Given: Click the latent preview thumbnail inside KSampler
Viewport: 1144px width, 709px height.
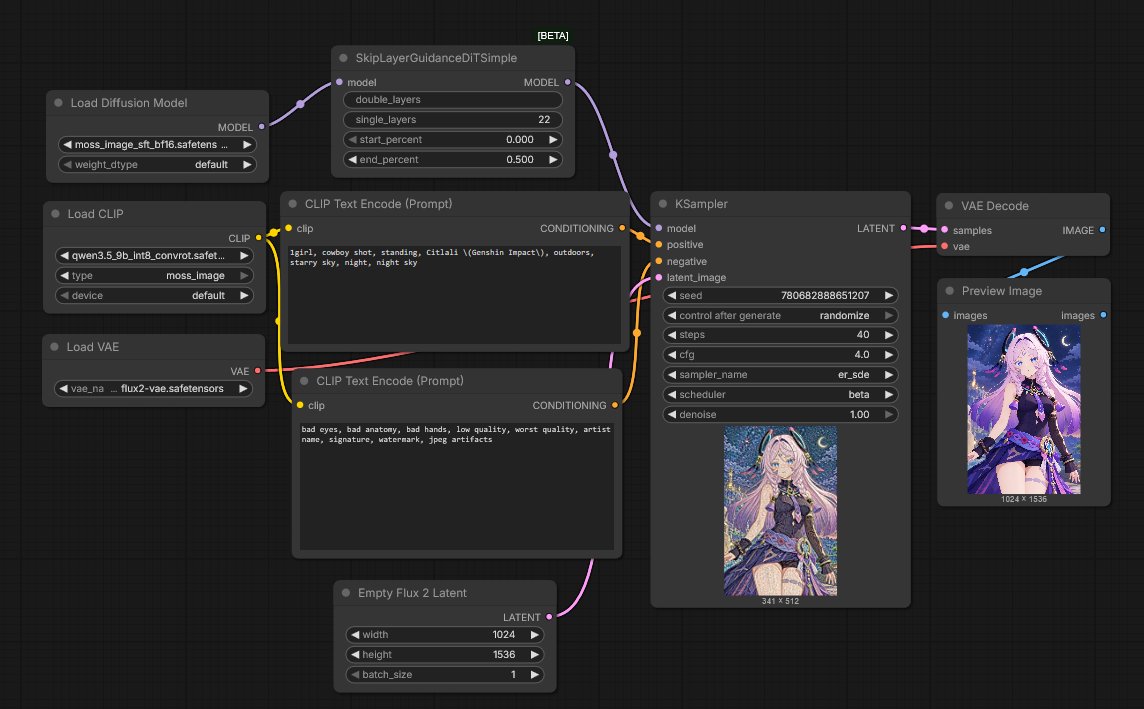Looking at the screenshot, I should 780,511.
